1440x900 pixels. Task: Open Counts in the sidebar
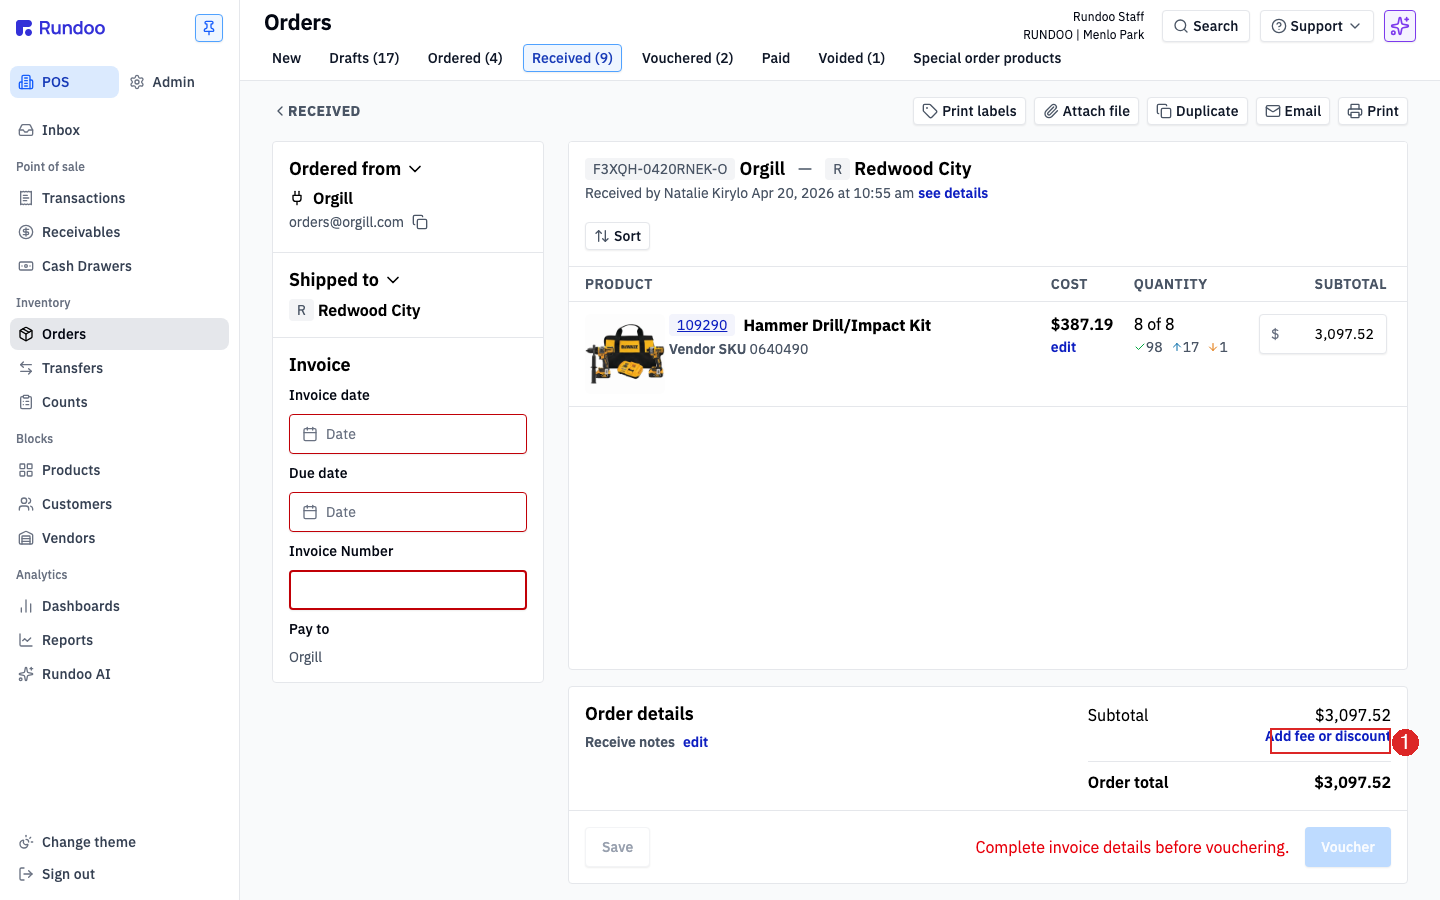(119, 402)
